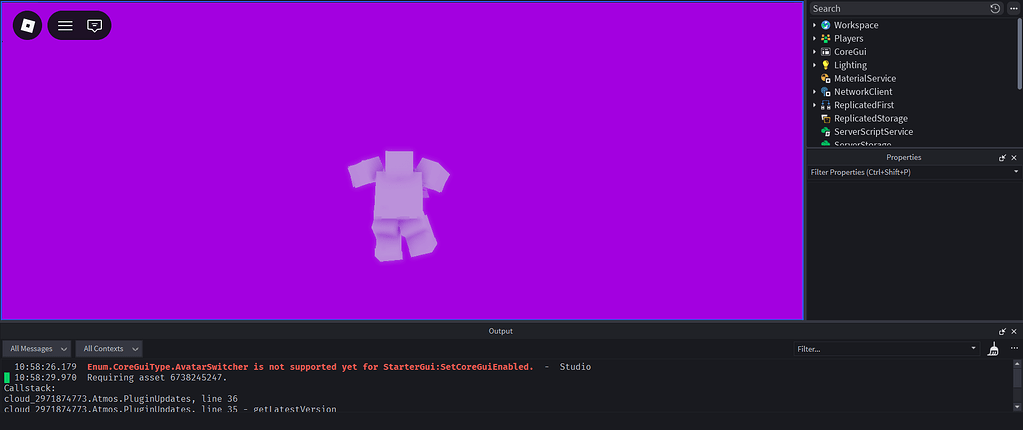
Task: Open Explorer search history clock icon
Action: 995,8
